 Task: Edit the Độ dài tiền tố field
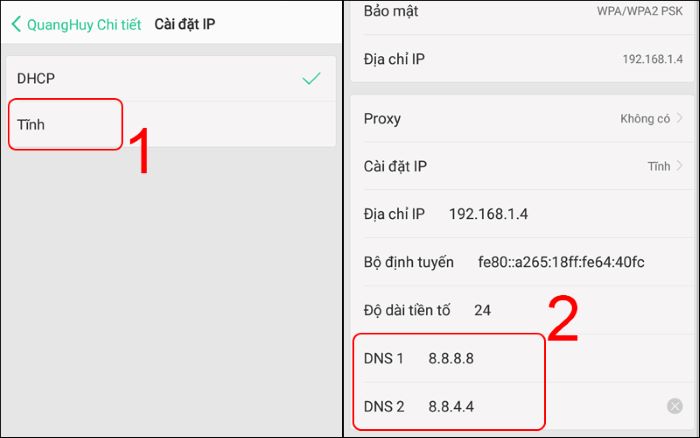pos(523,310)
